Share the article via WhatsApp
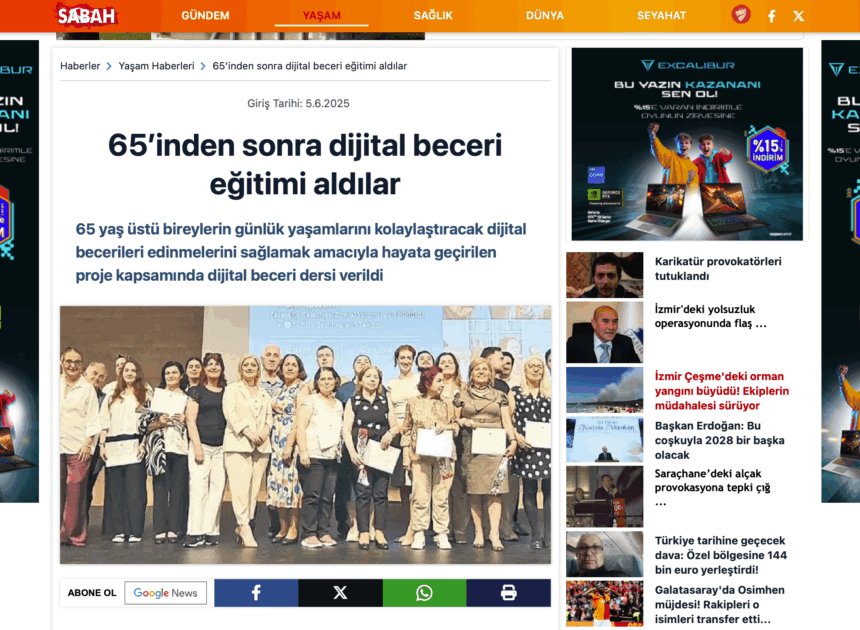 tap(424, 593)
